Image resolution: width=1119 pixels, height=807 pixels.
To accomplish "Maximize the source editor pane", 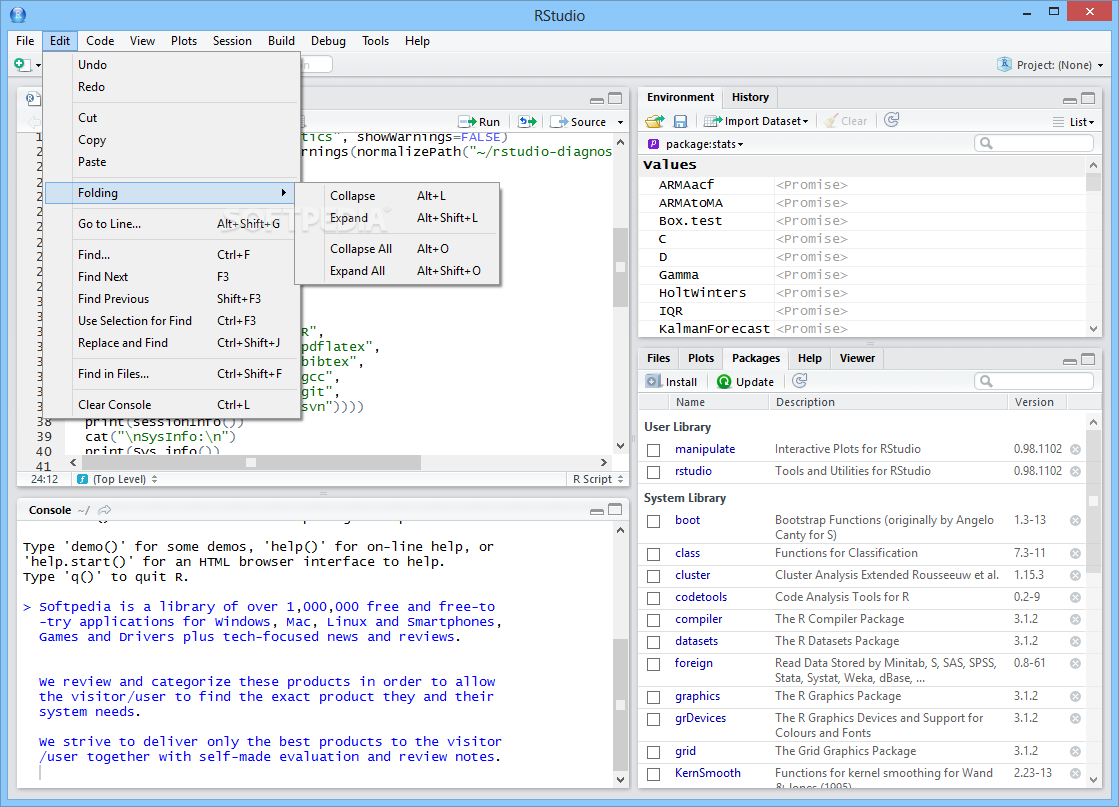I will [615, 98].
